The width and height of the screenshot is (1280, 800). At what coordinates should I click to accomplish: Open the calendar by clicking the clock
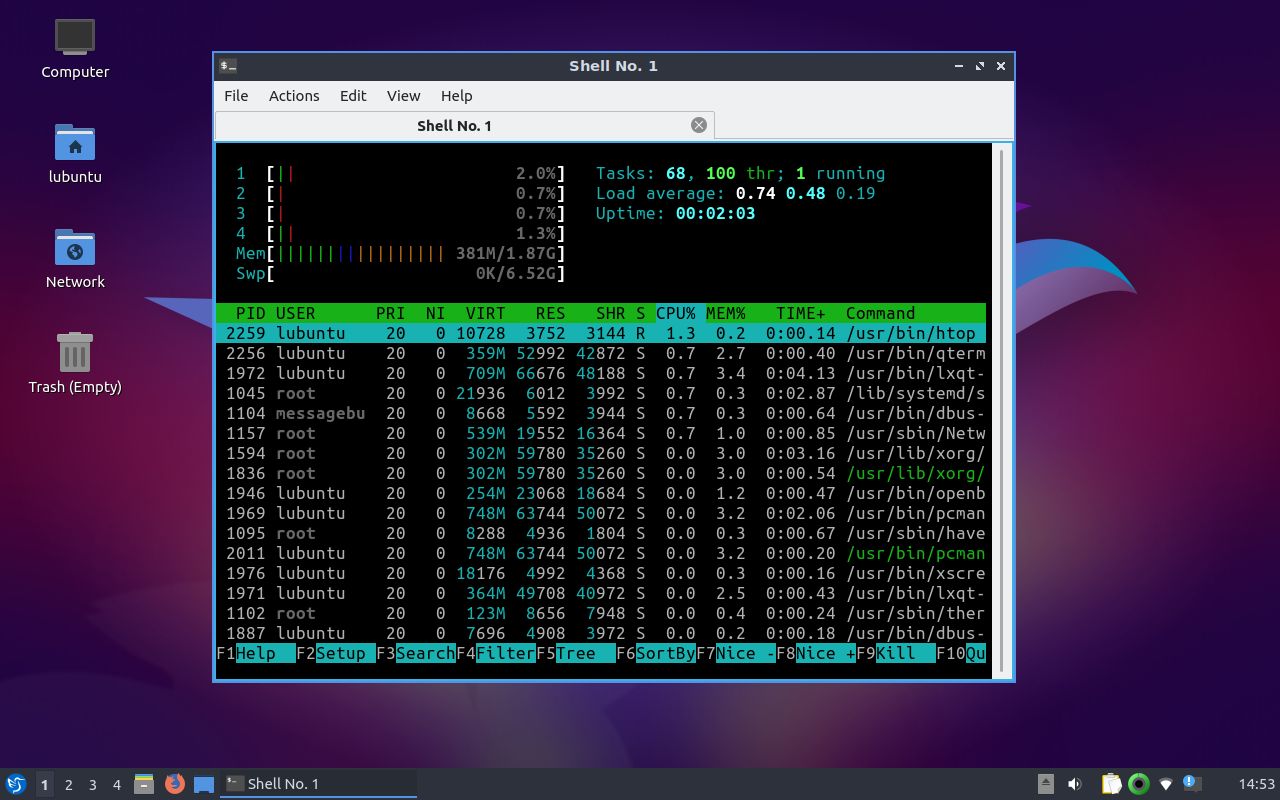pos(1257,784)
